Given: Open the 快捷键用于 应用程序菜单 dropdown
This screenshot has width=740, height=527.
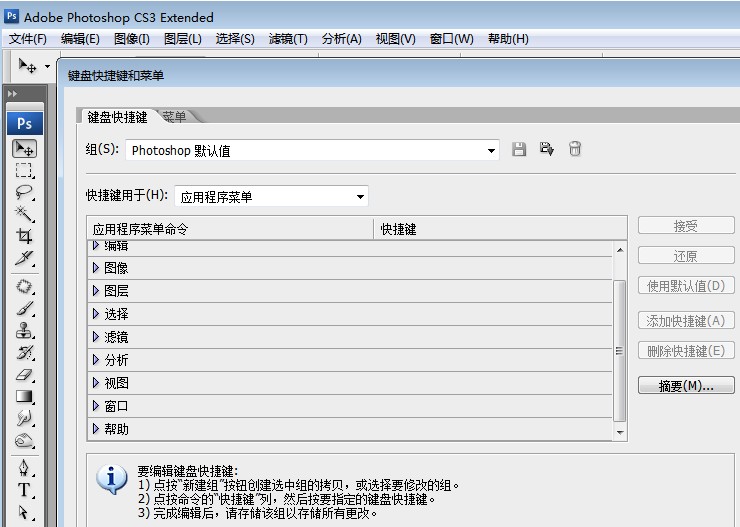Looking at the screenshot, I should point(271,196).
